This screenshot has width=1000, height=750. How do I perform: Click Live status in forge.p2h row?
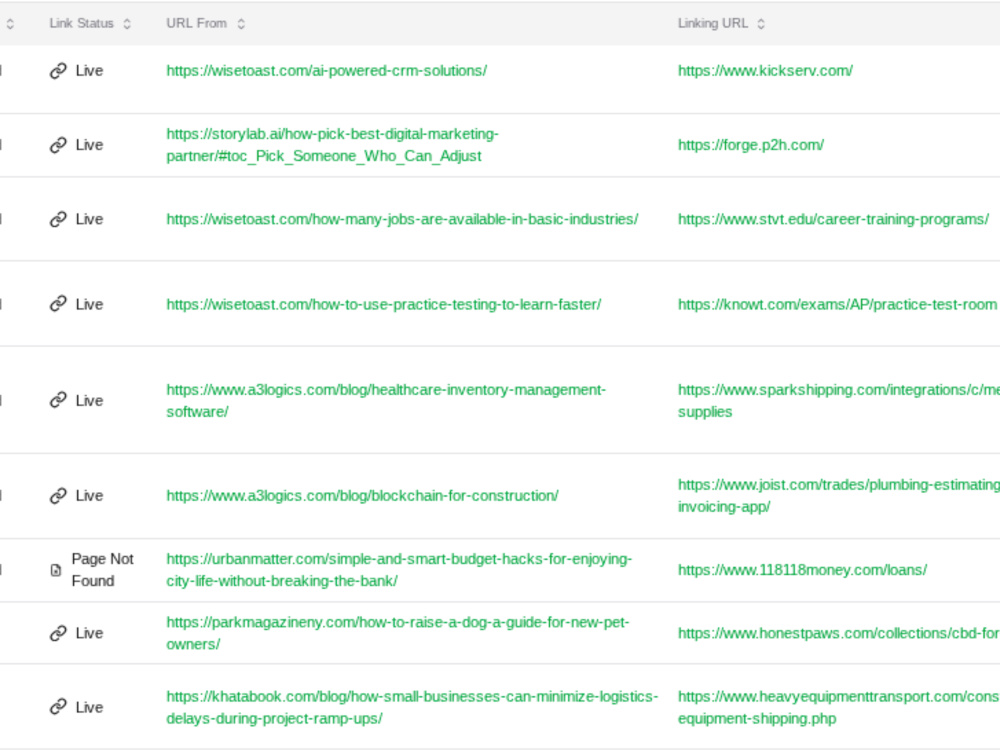click(x=89, y=145)
